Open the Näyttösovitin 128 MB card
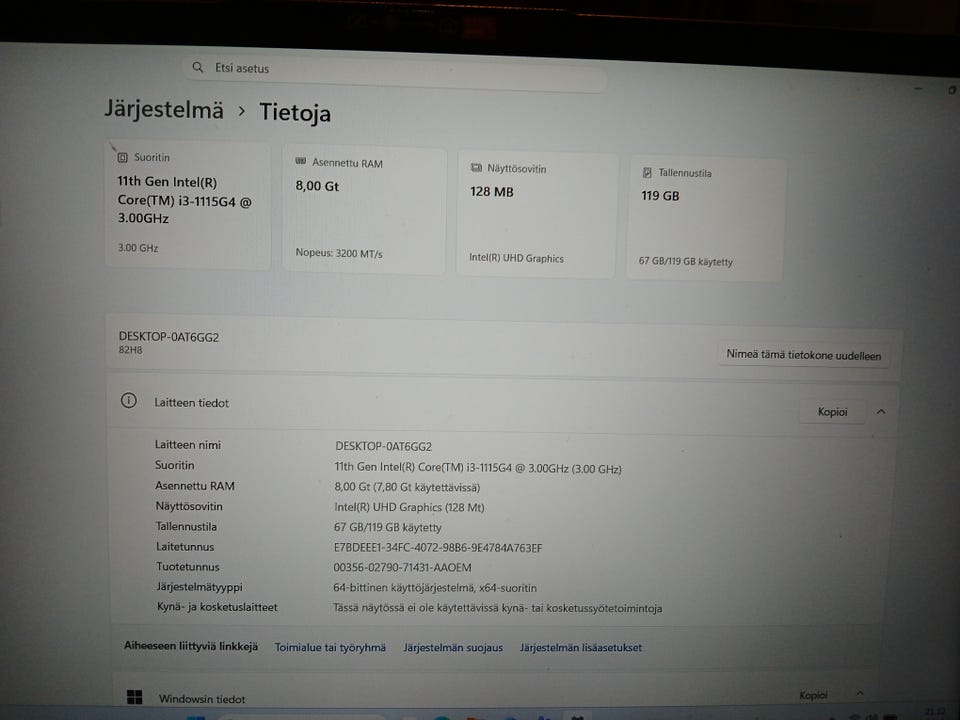The width and height of the screenshot is (960, 720). tap(536, 215)
